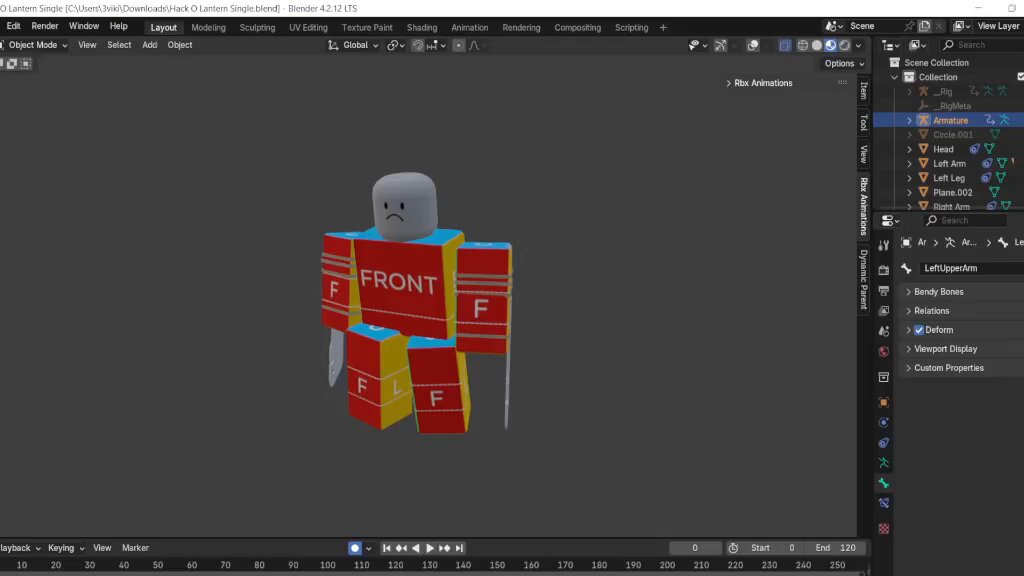Toggle snapping magnet icon

coord(418,45)
